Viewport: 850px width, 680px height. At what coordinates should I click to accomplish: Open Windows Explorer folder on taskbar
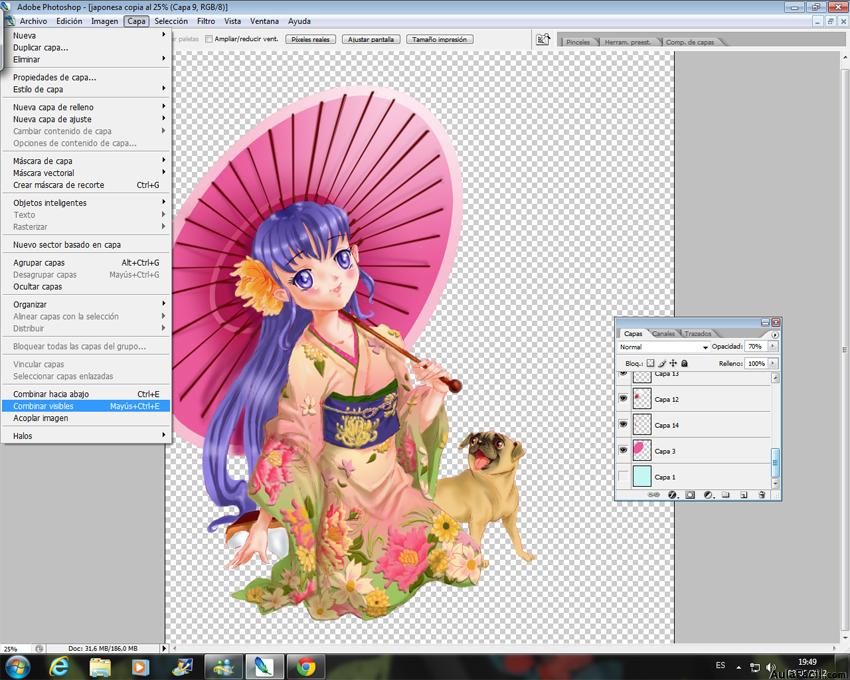tap(100, 666)
